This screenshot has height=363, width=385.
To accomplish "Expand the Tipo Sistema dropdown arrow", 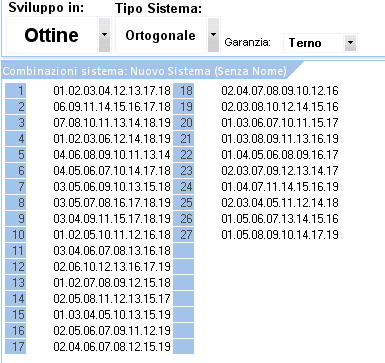I will [213, 35].
